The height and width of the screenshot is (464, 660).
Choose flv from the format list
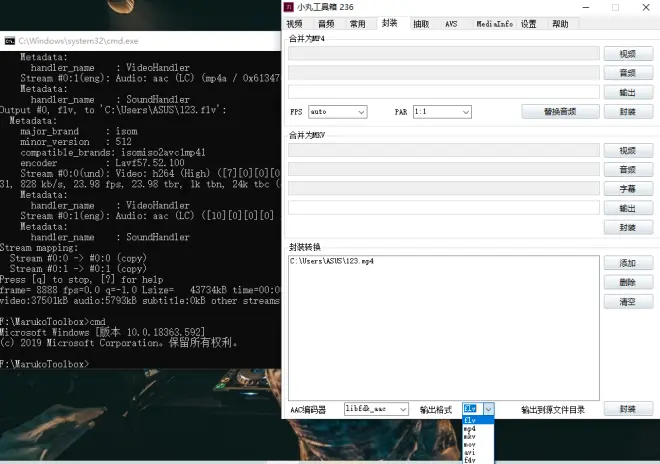tap(478, 420)
